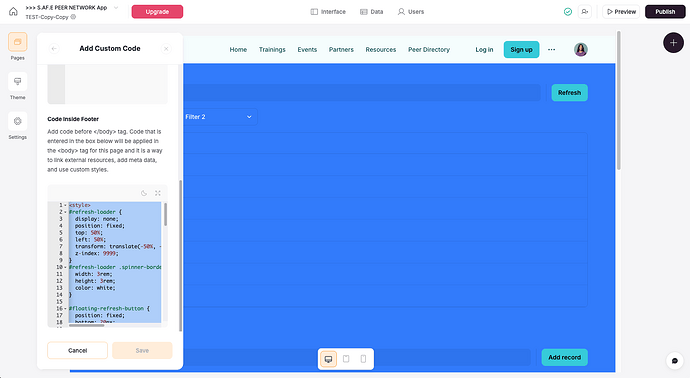690x378 pixels.
Task: Open the Filter 2 dropdown
Action: [219, 117]
